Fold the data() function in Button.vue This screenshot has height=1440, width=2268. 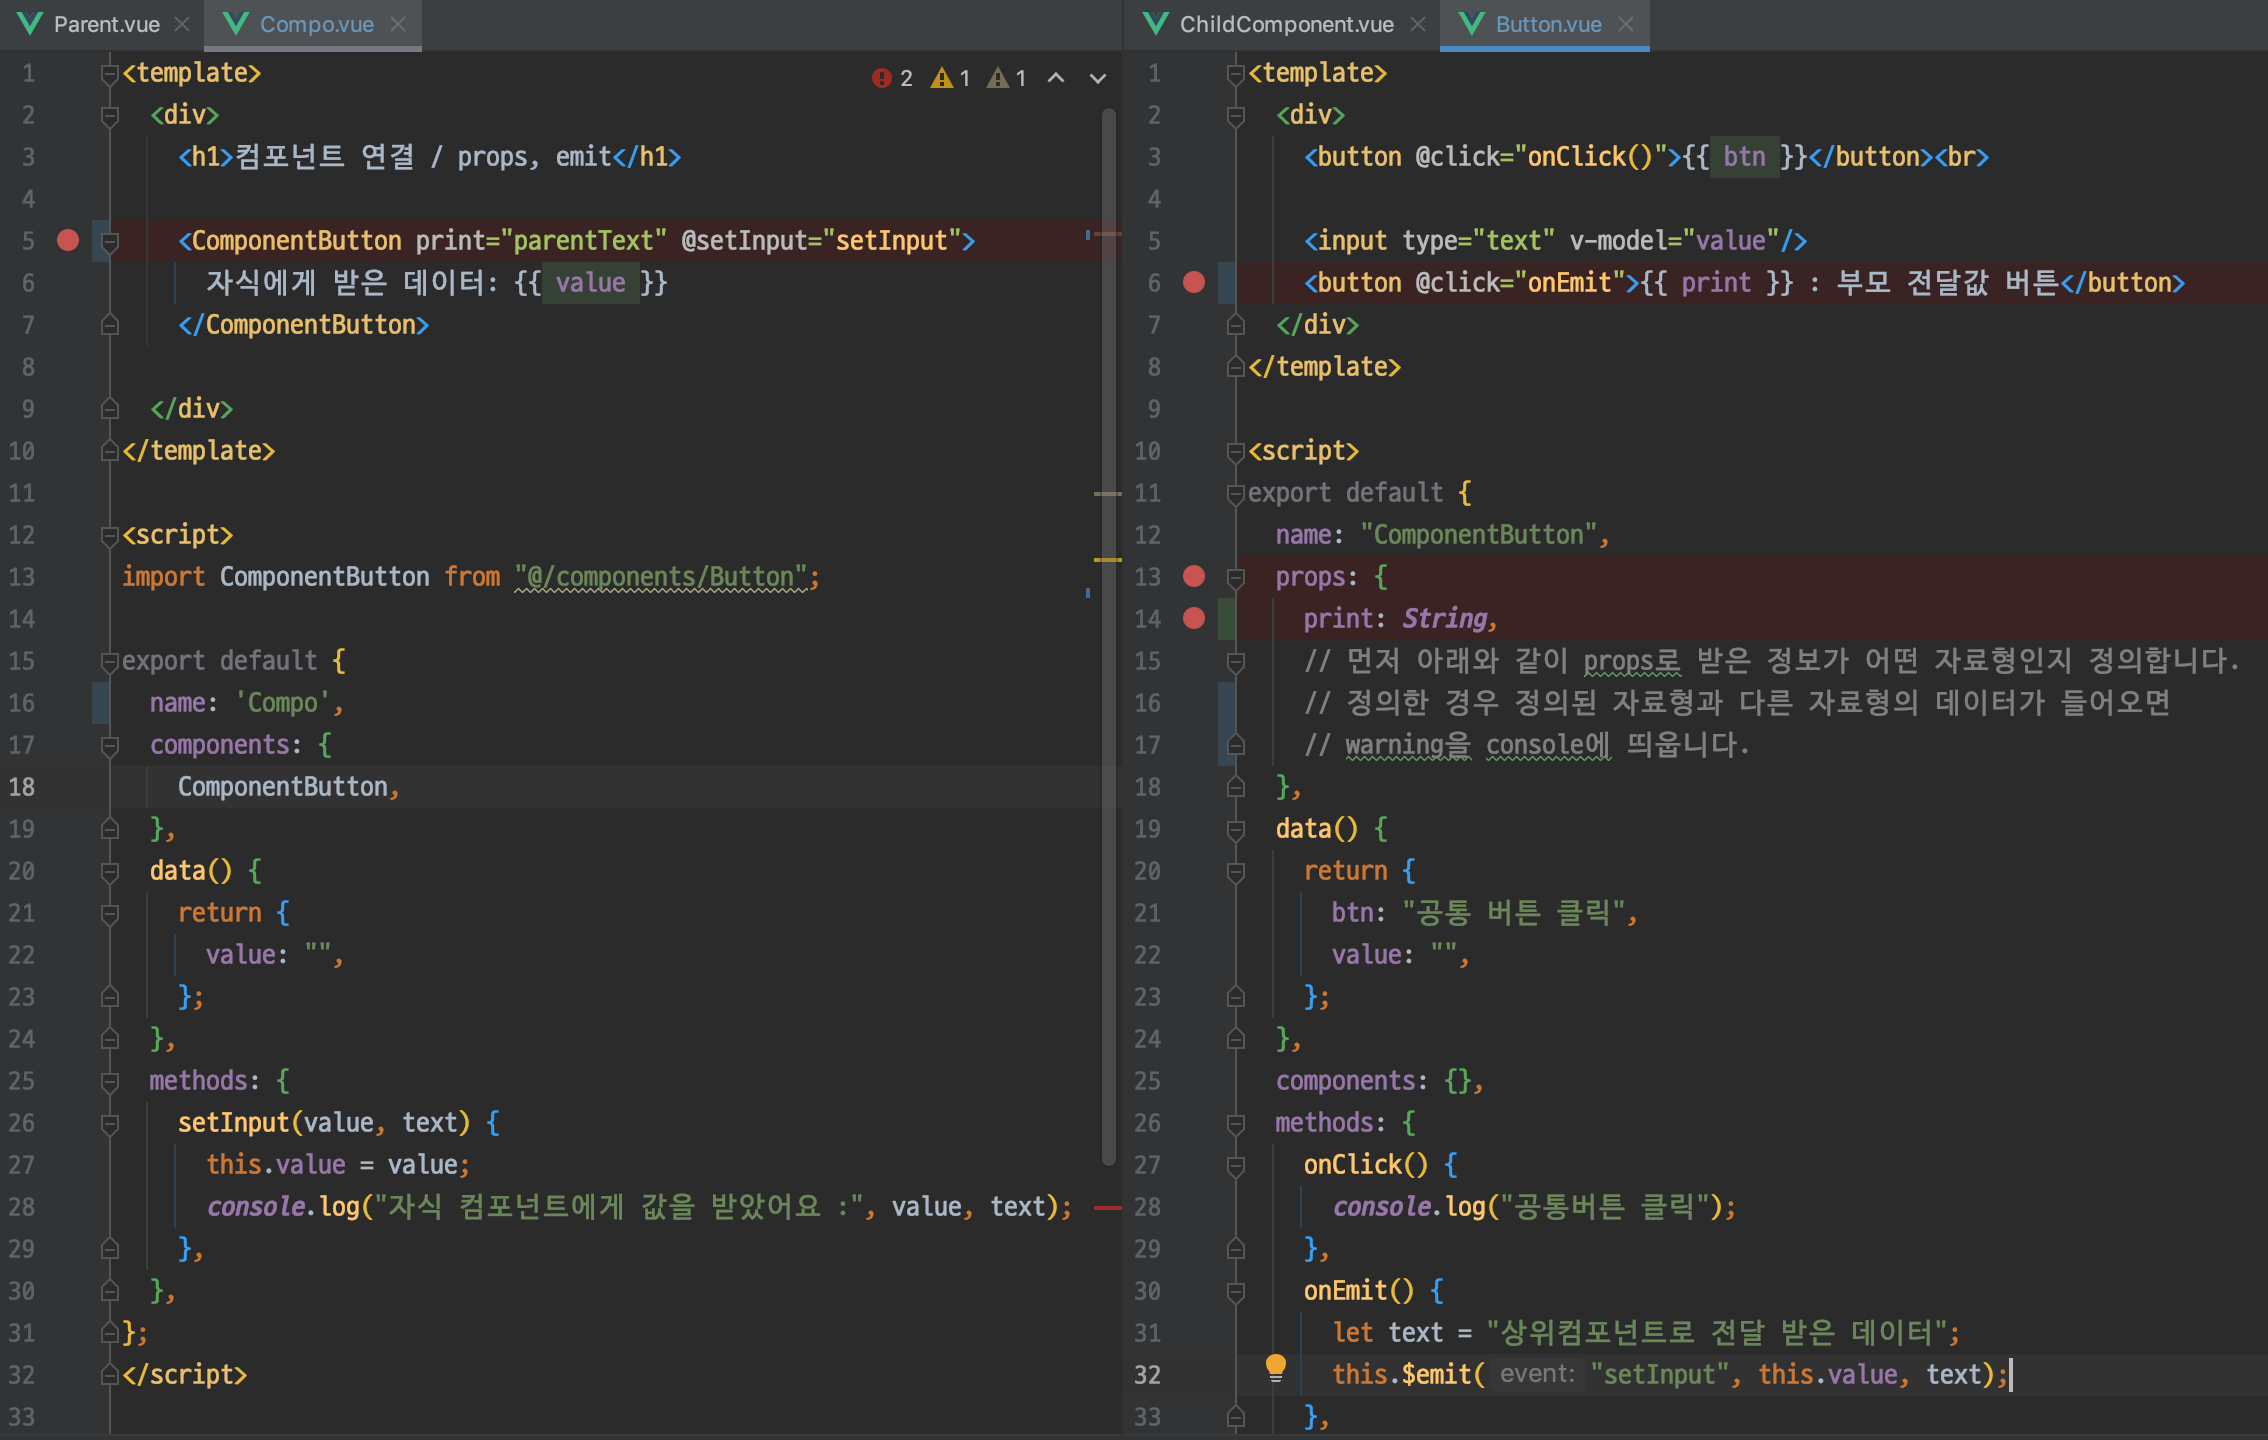1236,829
